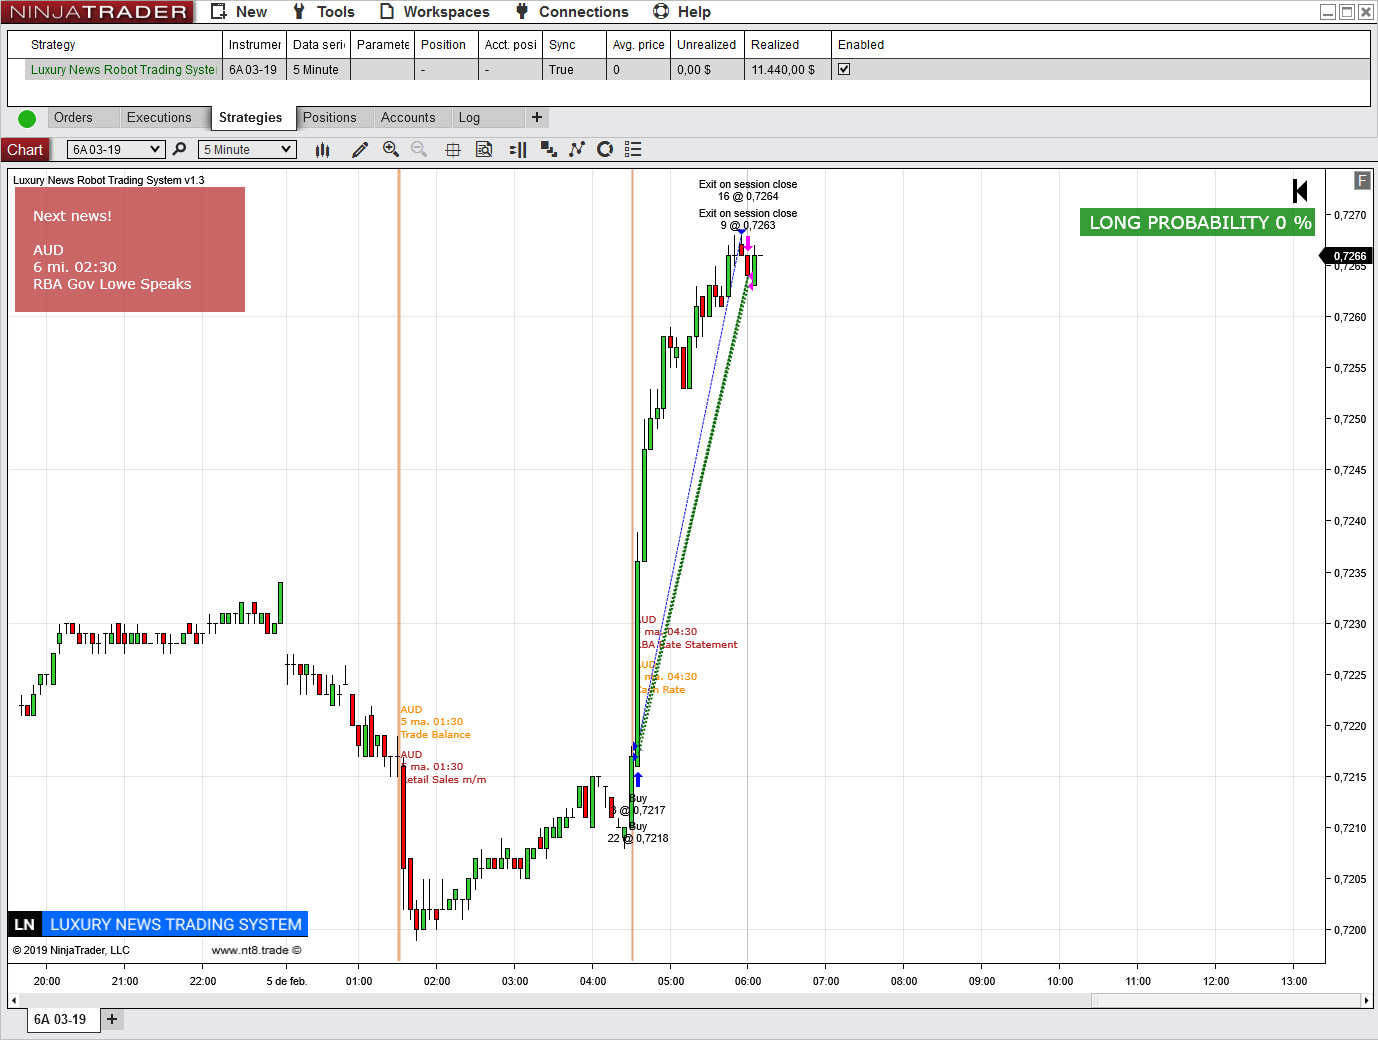Click the instrument search magnifier icon
Image resolution: width=1378 pixels, height=1040 pixels.
[x=180, y=149]
